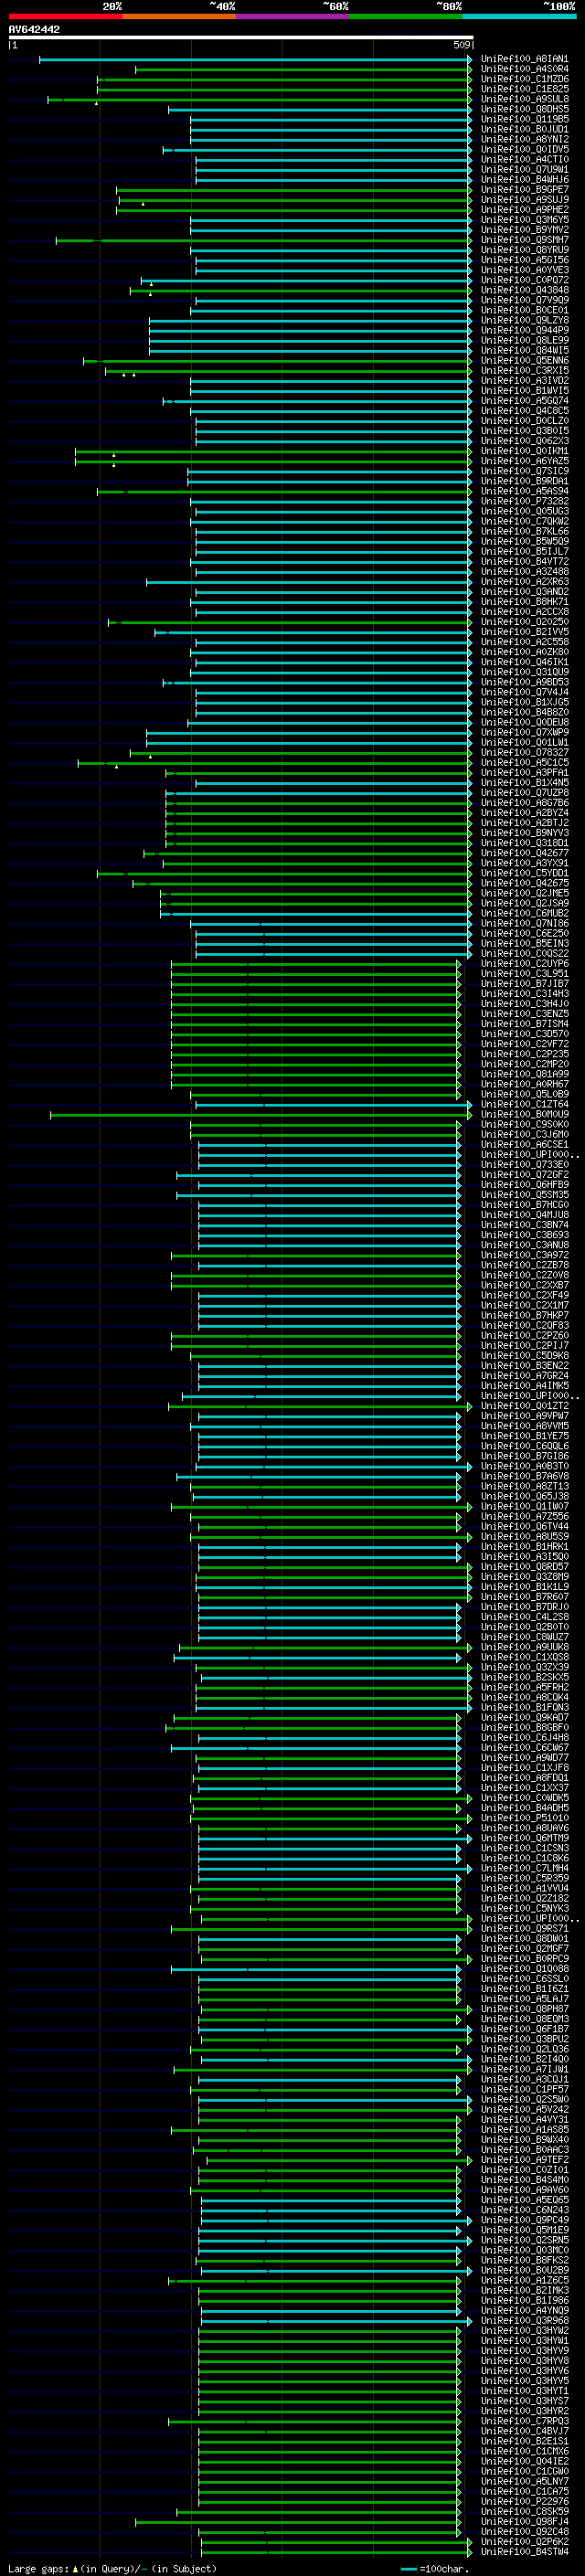This screenshot has height=2576, width=585.
Task: Click the label UniRef100_A8YNI2
Action: pos(524,139)
